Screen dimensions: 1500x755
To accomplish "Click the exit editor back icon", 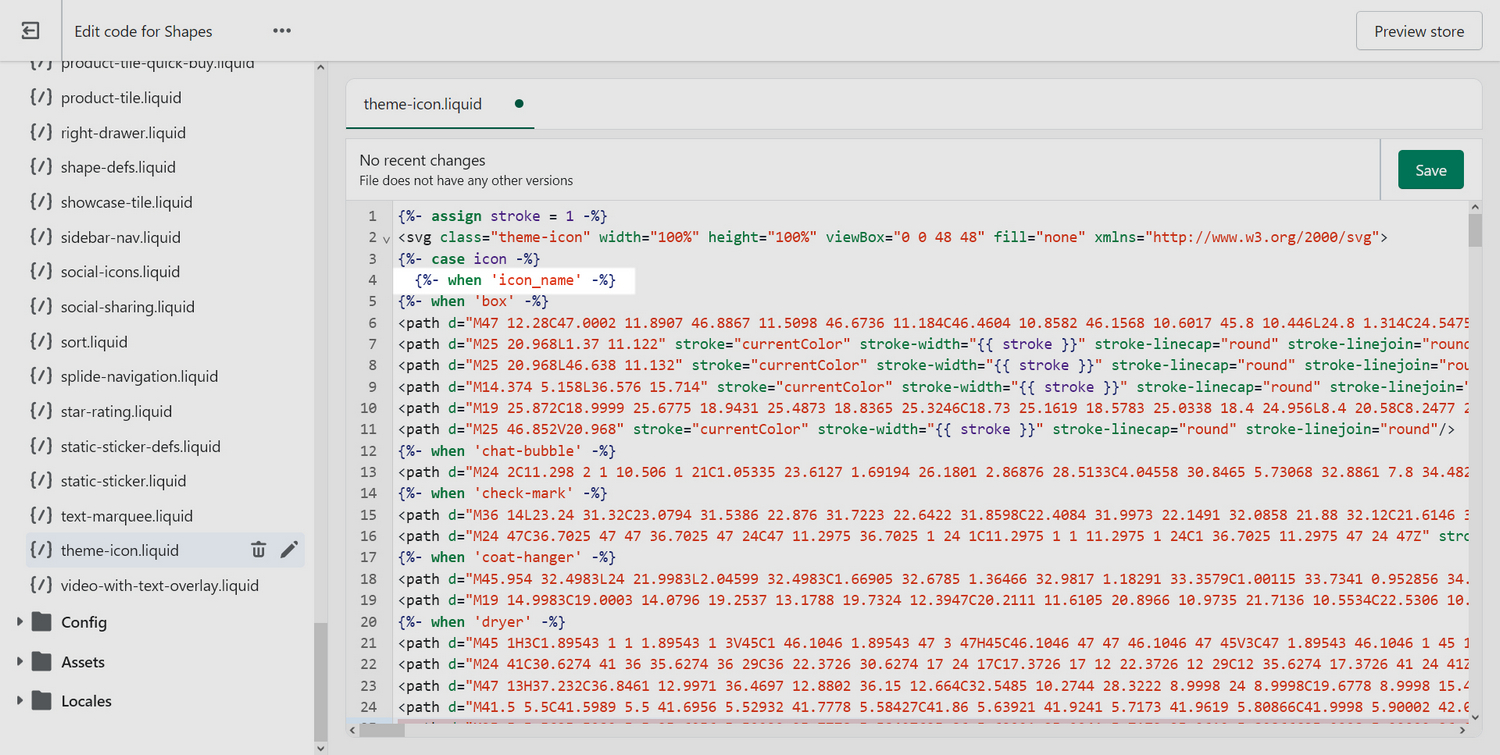I will (31, 31).
